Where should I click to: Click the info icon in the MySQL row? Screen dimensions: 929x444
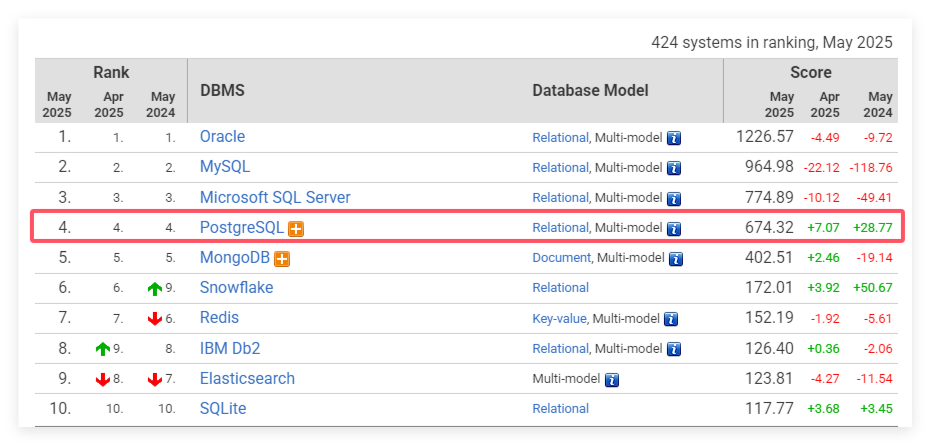pyautogui.click(x=674, y=168)
